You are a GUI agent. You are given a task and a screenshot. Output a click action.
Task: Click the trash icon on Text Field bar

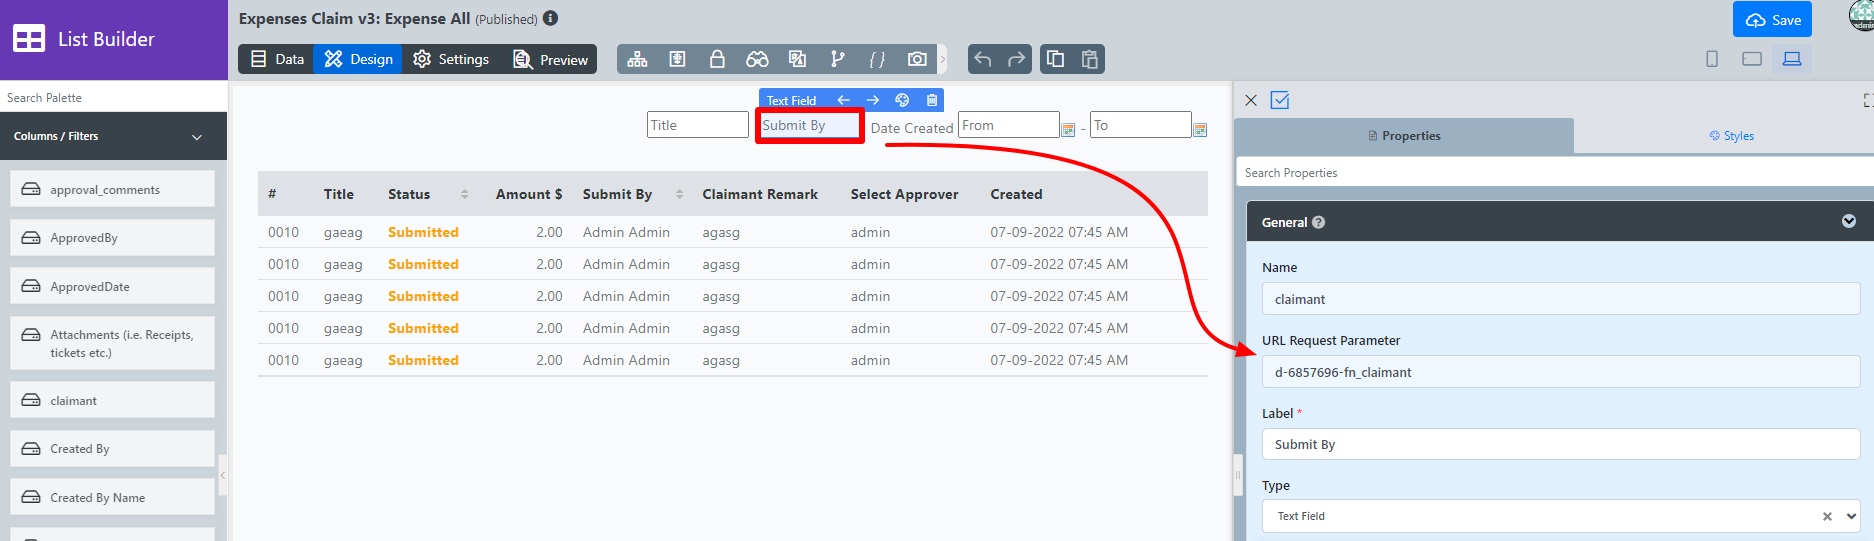932,100
